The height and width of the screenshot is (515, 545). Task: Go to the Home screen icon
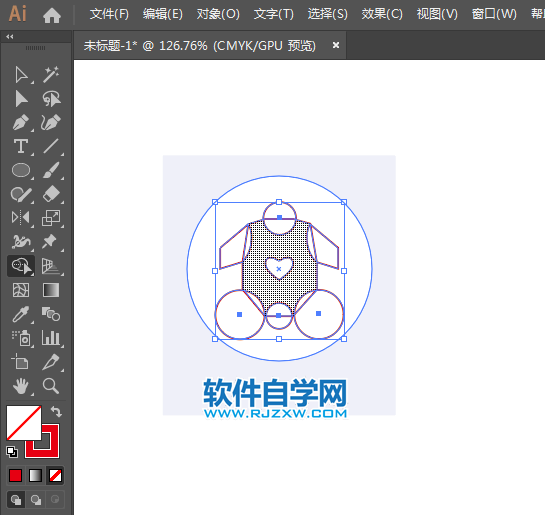coord(52,15)
